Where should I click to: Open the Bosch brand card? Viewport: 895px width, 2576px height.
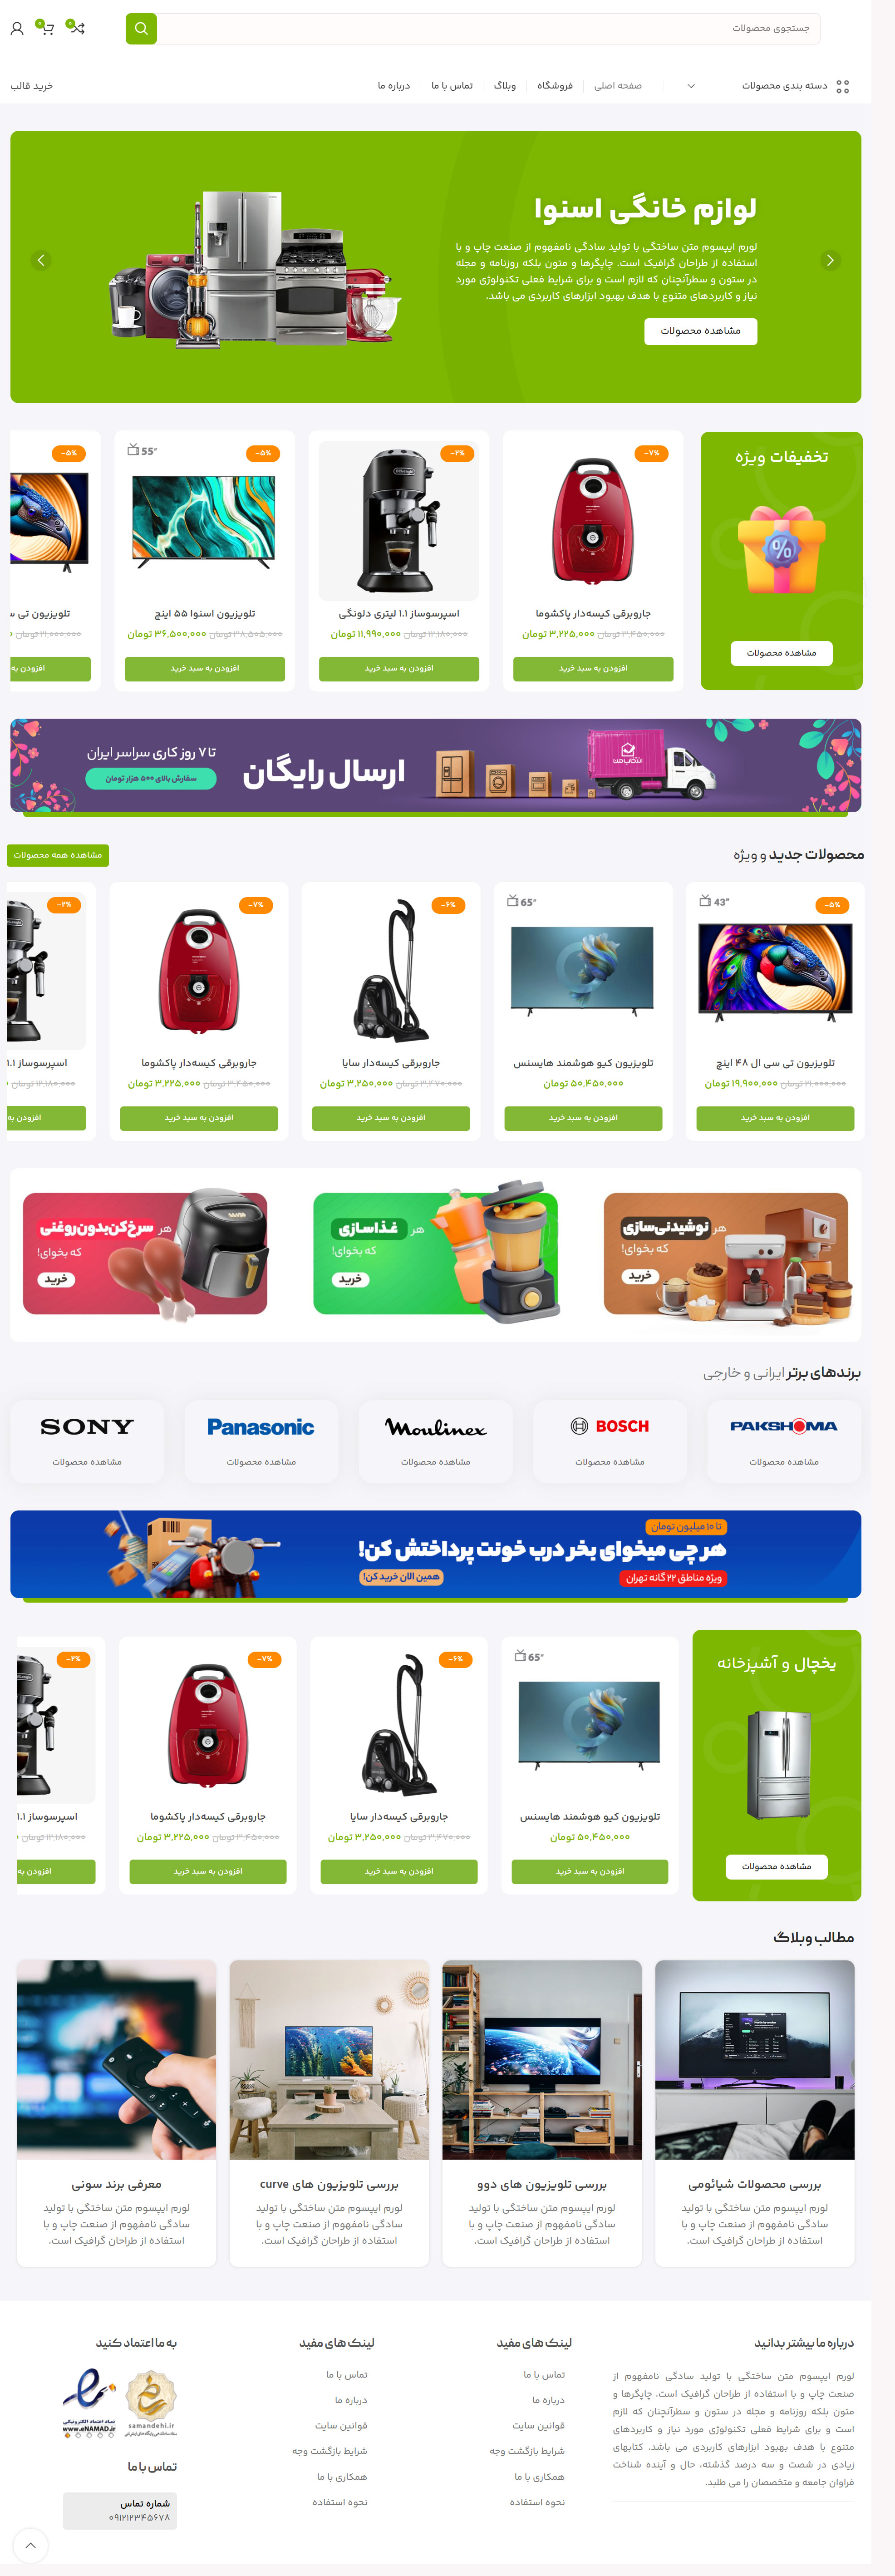[x=610, y=1441]
